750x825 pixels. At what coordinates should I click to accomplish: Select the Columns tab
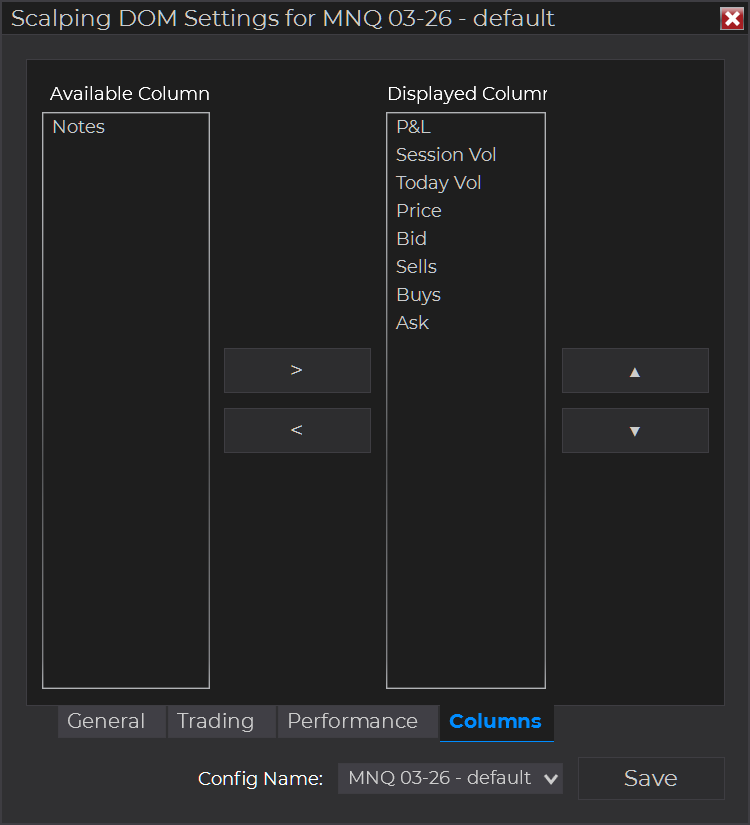[x=495, y=721]
